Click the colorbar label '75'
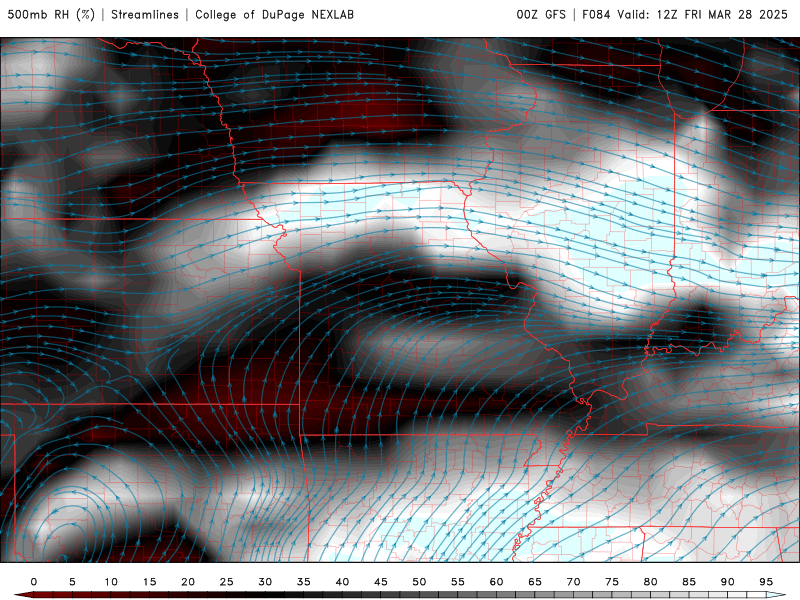Viewport: 800px width, 600px height. (612, 582)
